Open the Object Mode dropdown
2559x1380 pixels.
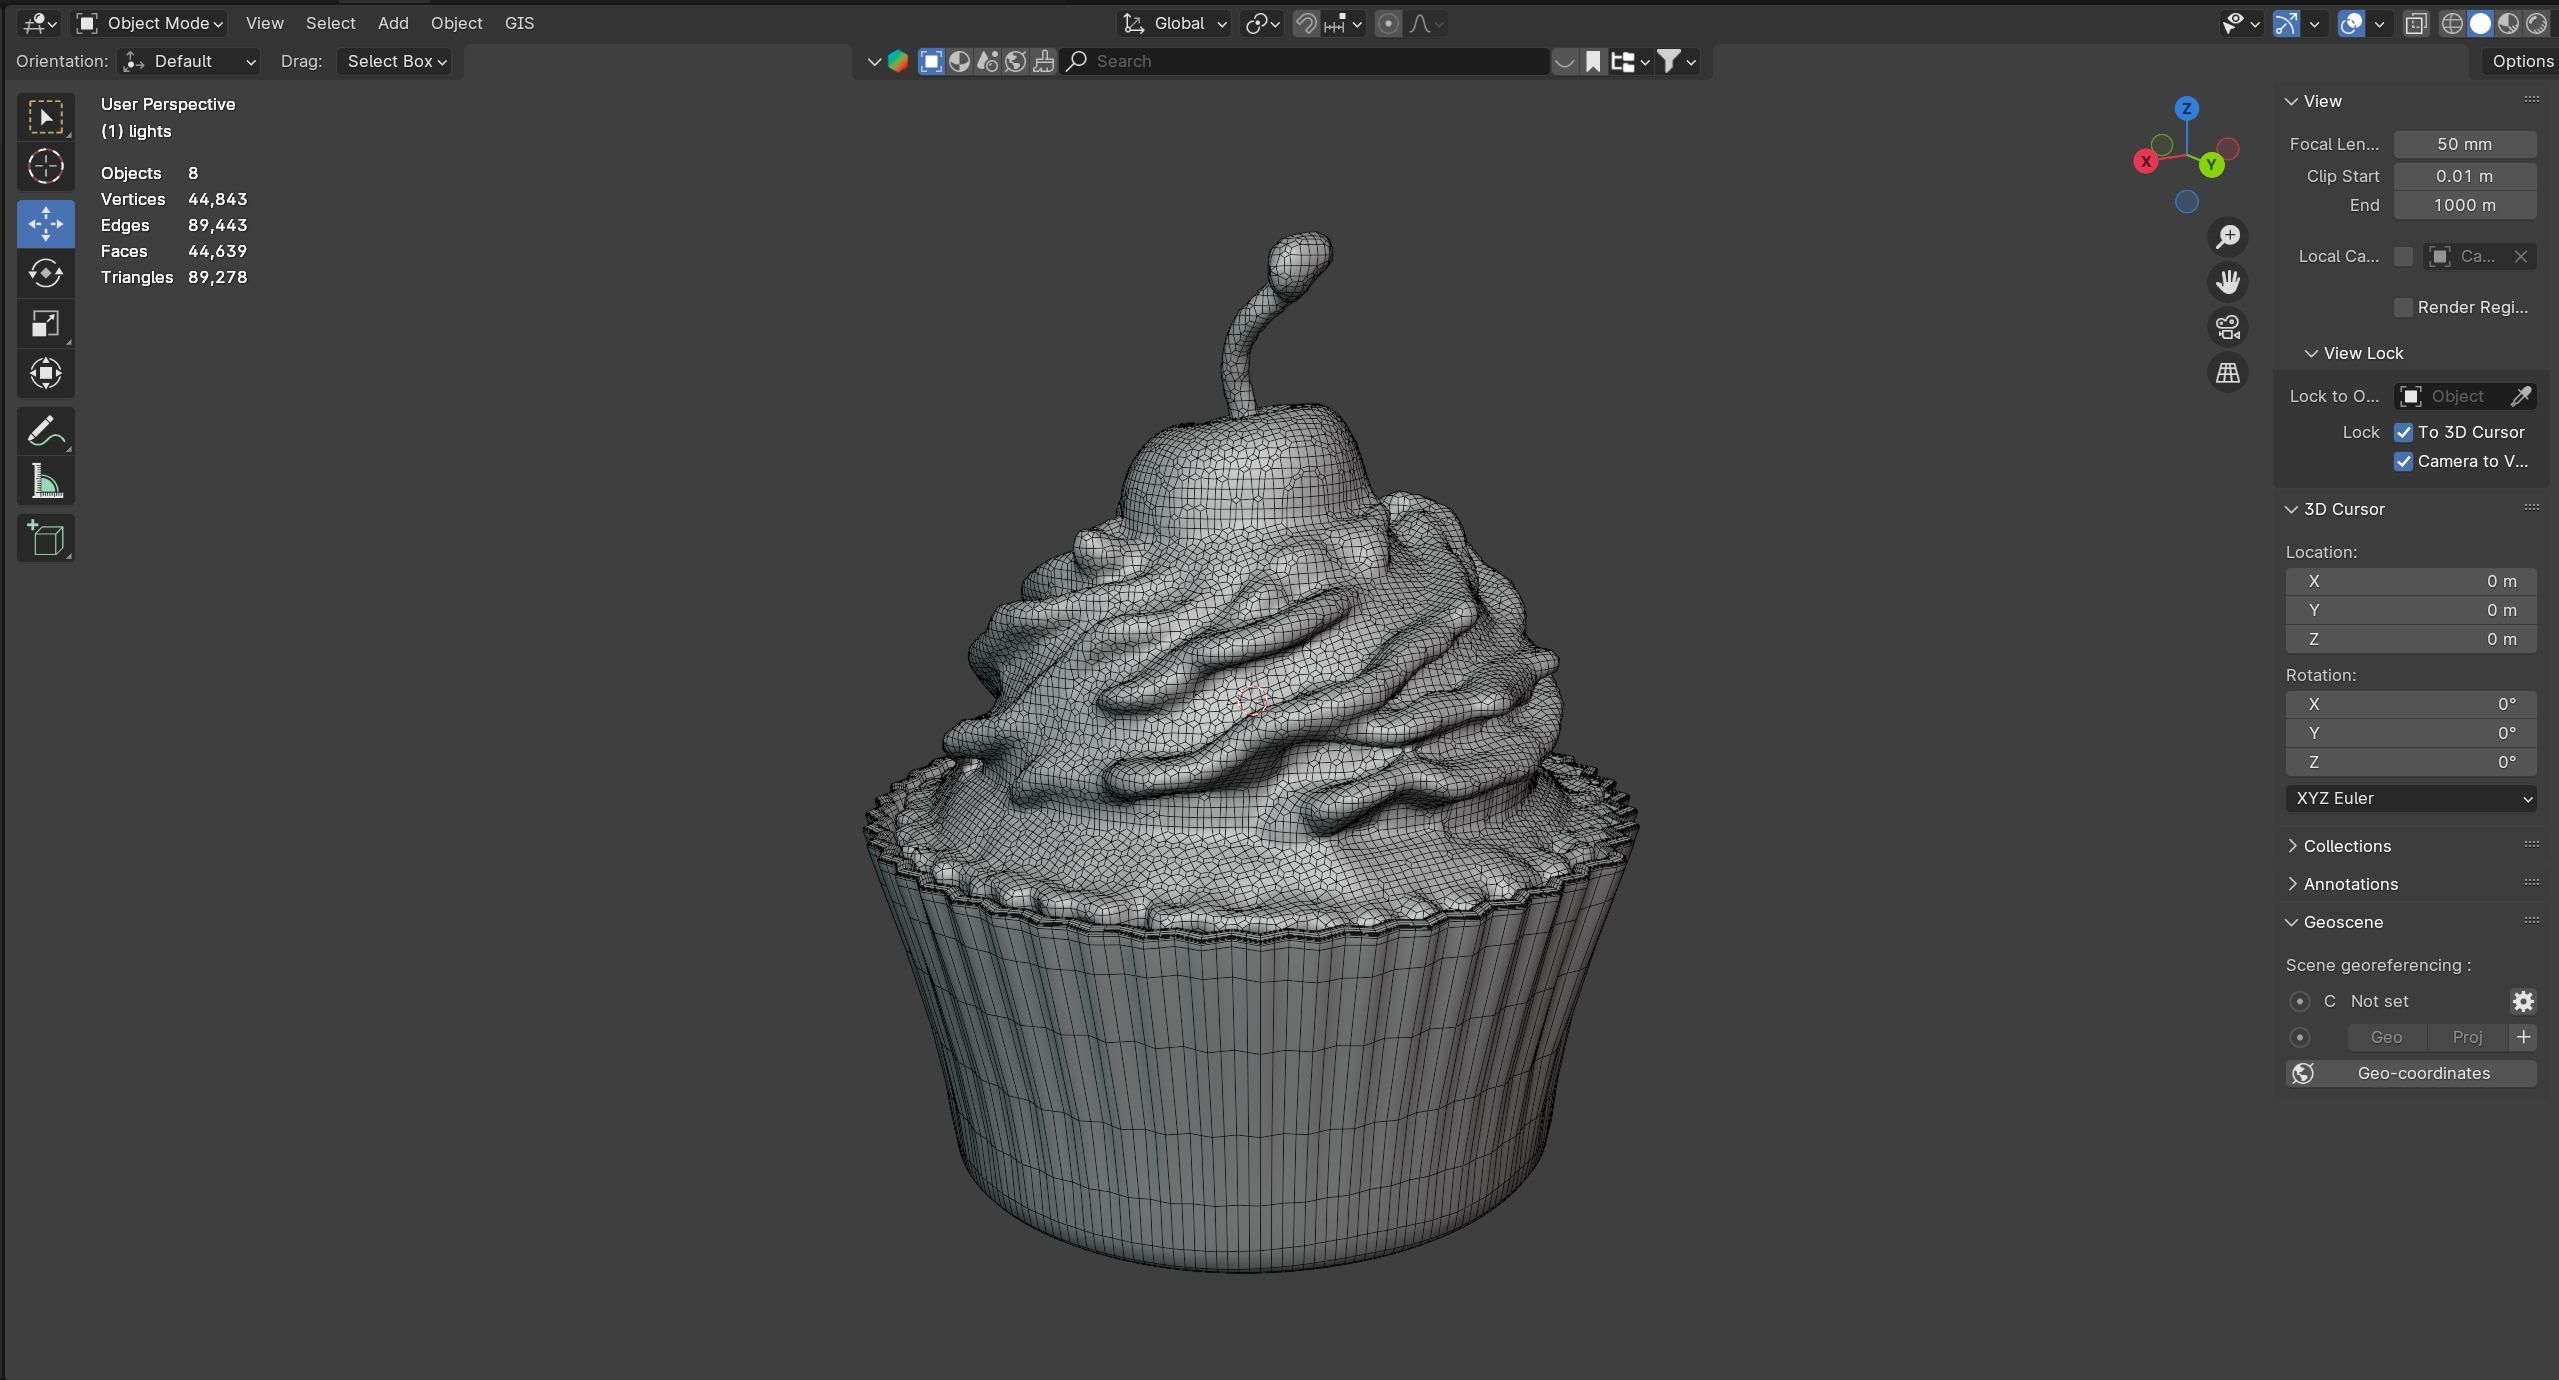(150, 23)
